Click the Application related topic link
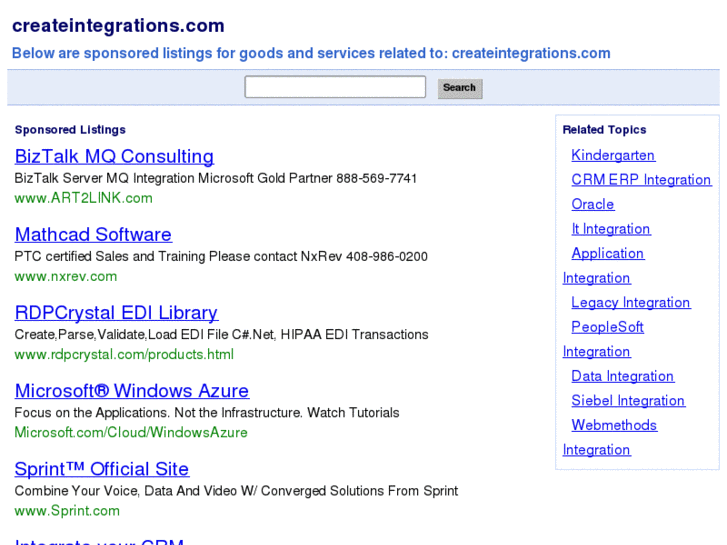 (x=607, y=254)
